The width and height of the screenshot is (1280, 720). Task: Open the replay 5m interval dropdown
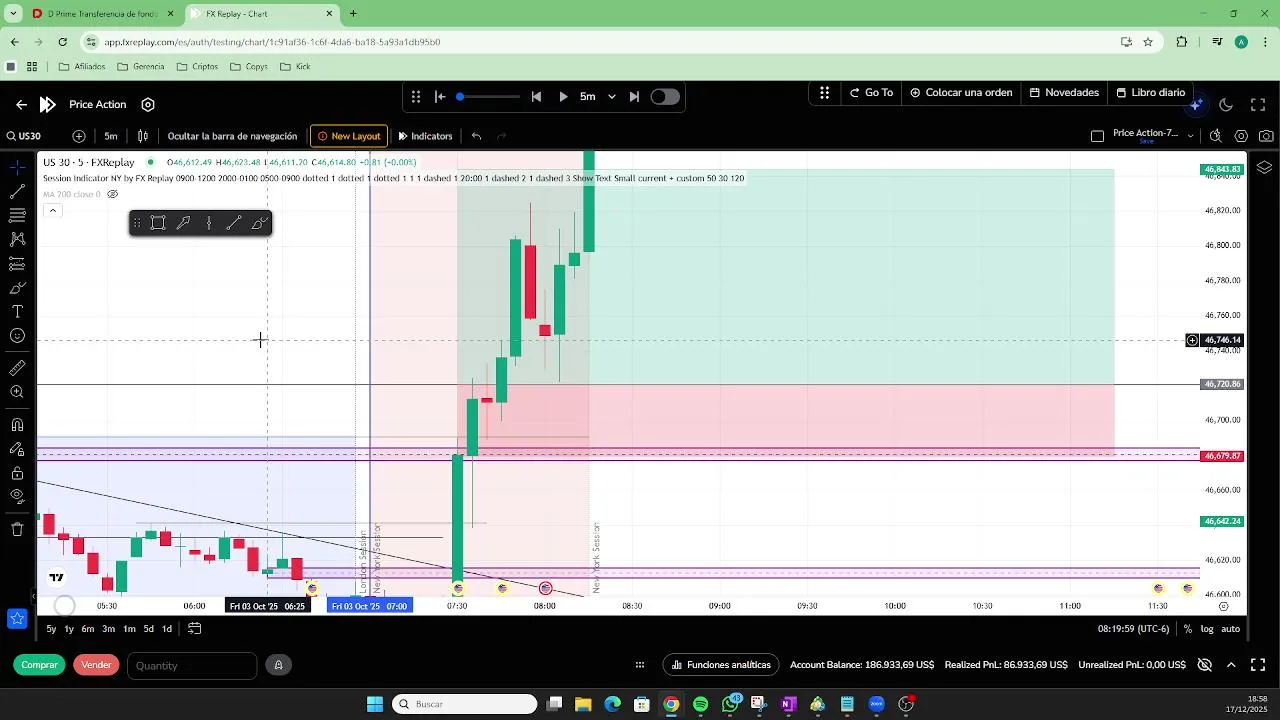[x=598, y=97]
